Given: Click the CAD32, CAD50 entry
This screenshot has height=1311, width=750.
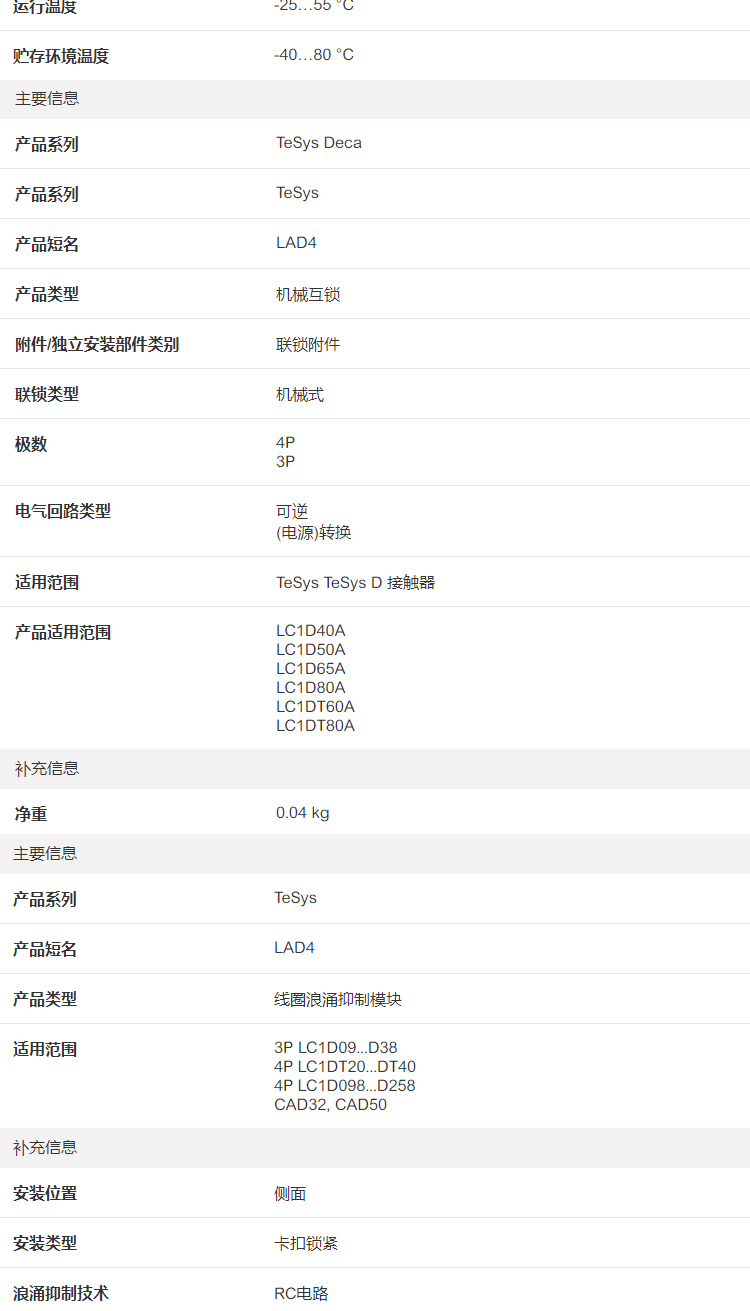Looking at the screenshot, I should click(x=330, y=1105).
